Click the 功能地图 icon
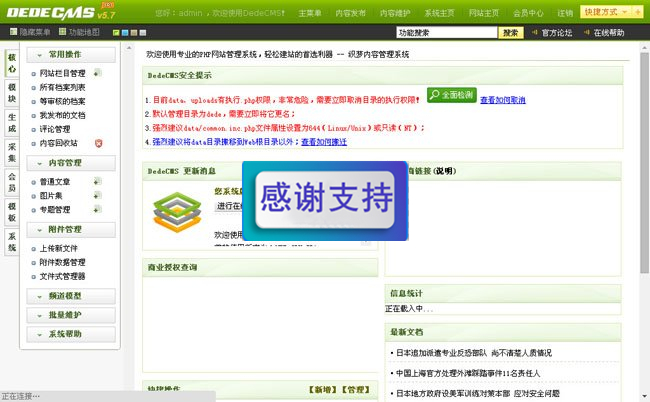Image resolution: width=650 pixels, height=402 pixels. (x=63, y=32)
